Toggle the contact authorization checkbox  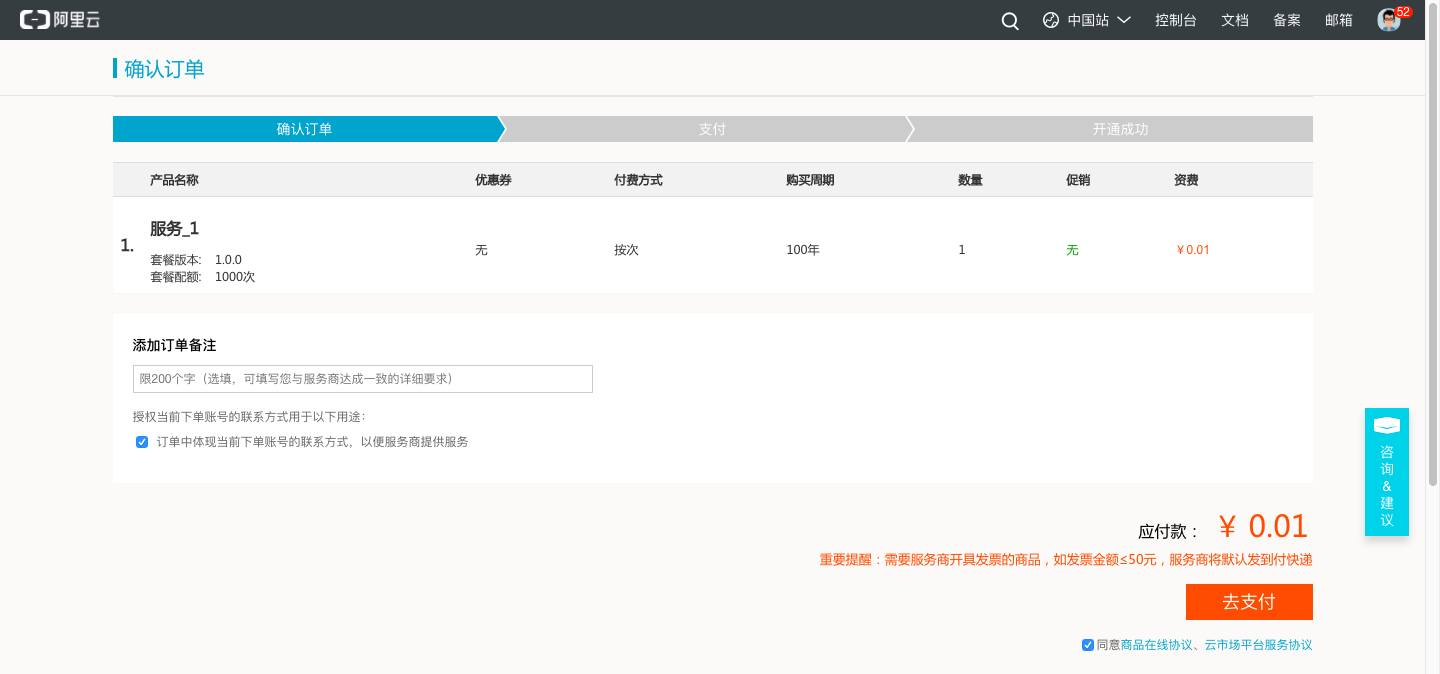142,442
